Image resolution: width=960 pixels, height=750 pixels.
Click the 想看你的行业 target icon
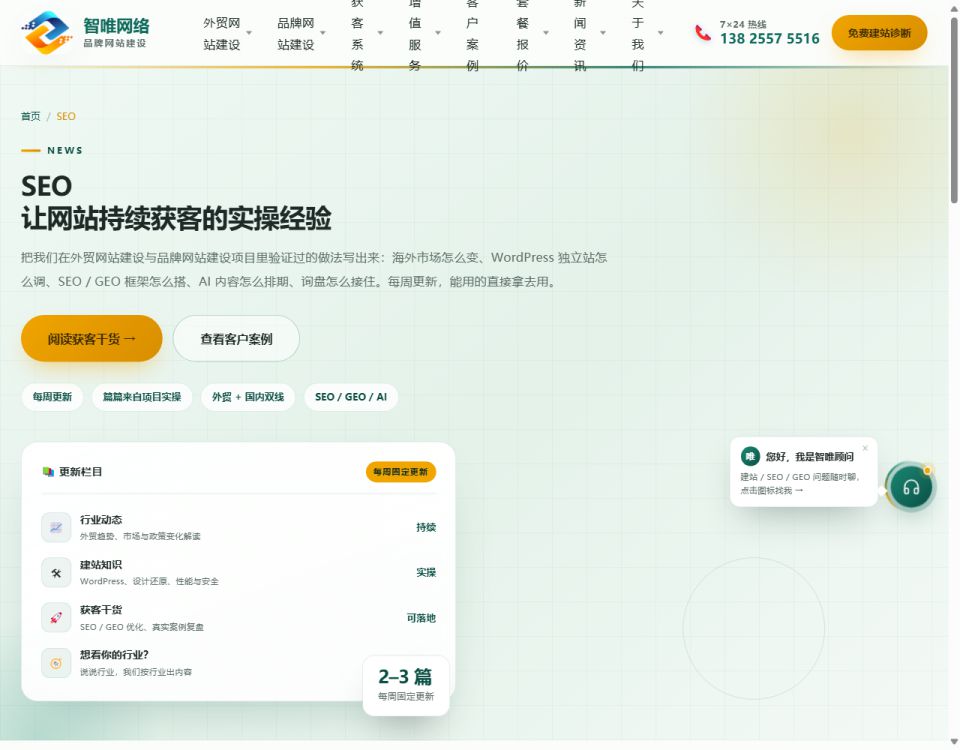[x=56, y=663]
